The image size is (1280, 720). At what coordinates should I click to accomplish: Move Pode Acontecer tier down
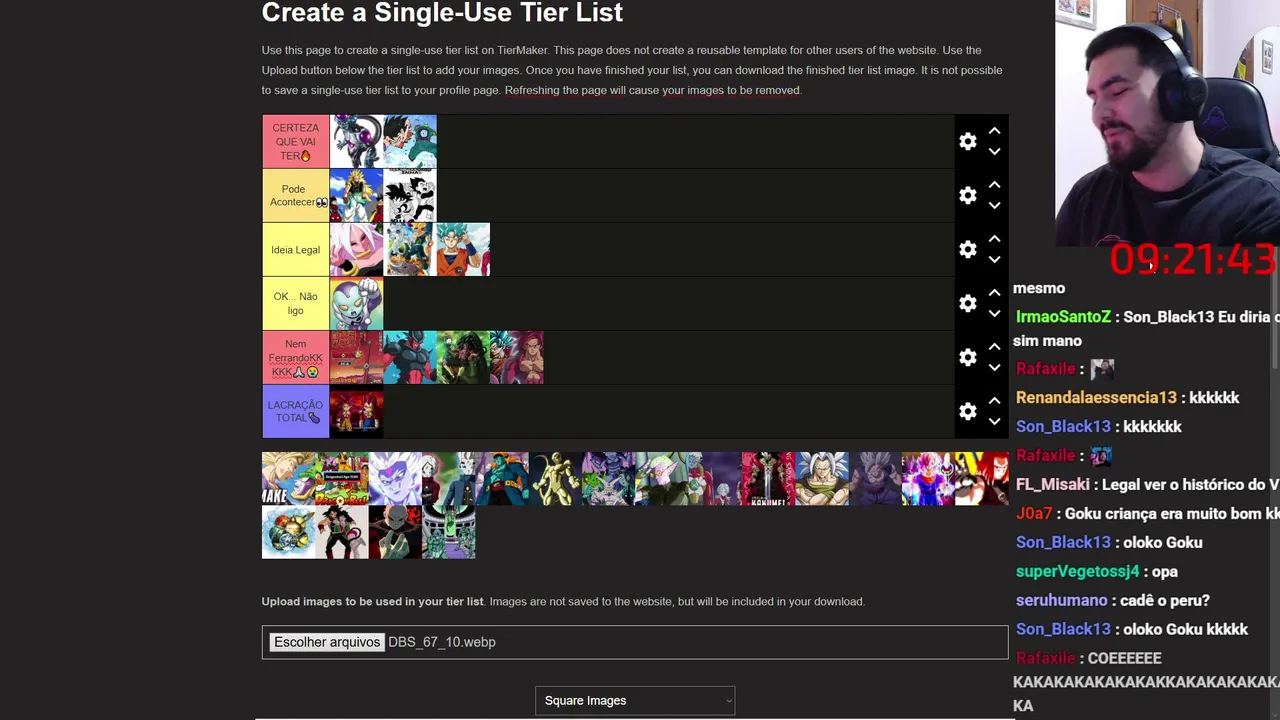click(994, 206)
